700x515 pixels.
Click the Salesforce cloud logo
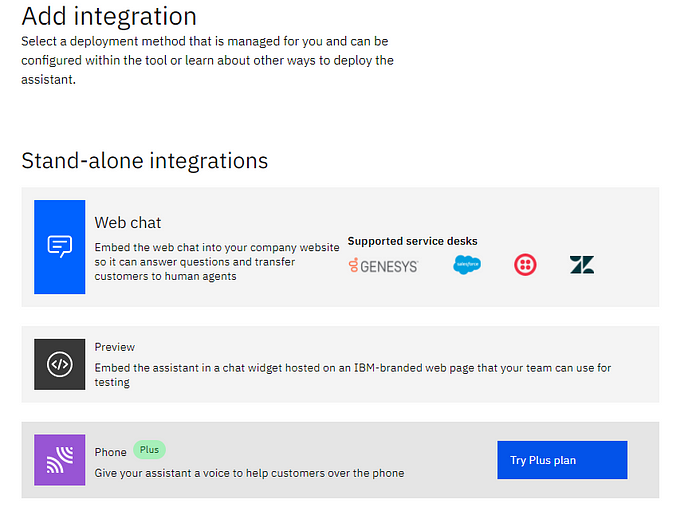point(467,265)
